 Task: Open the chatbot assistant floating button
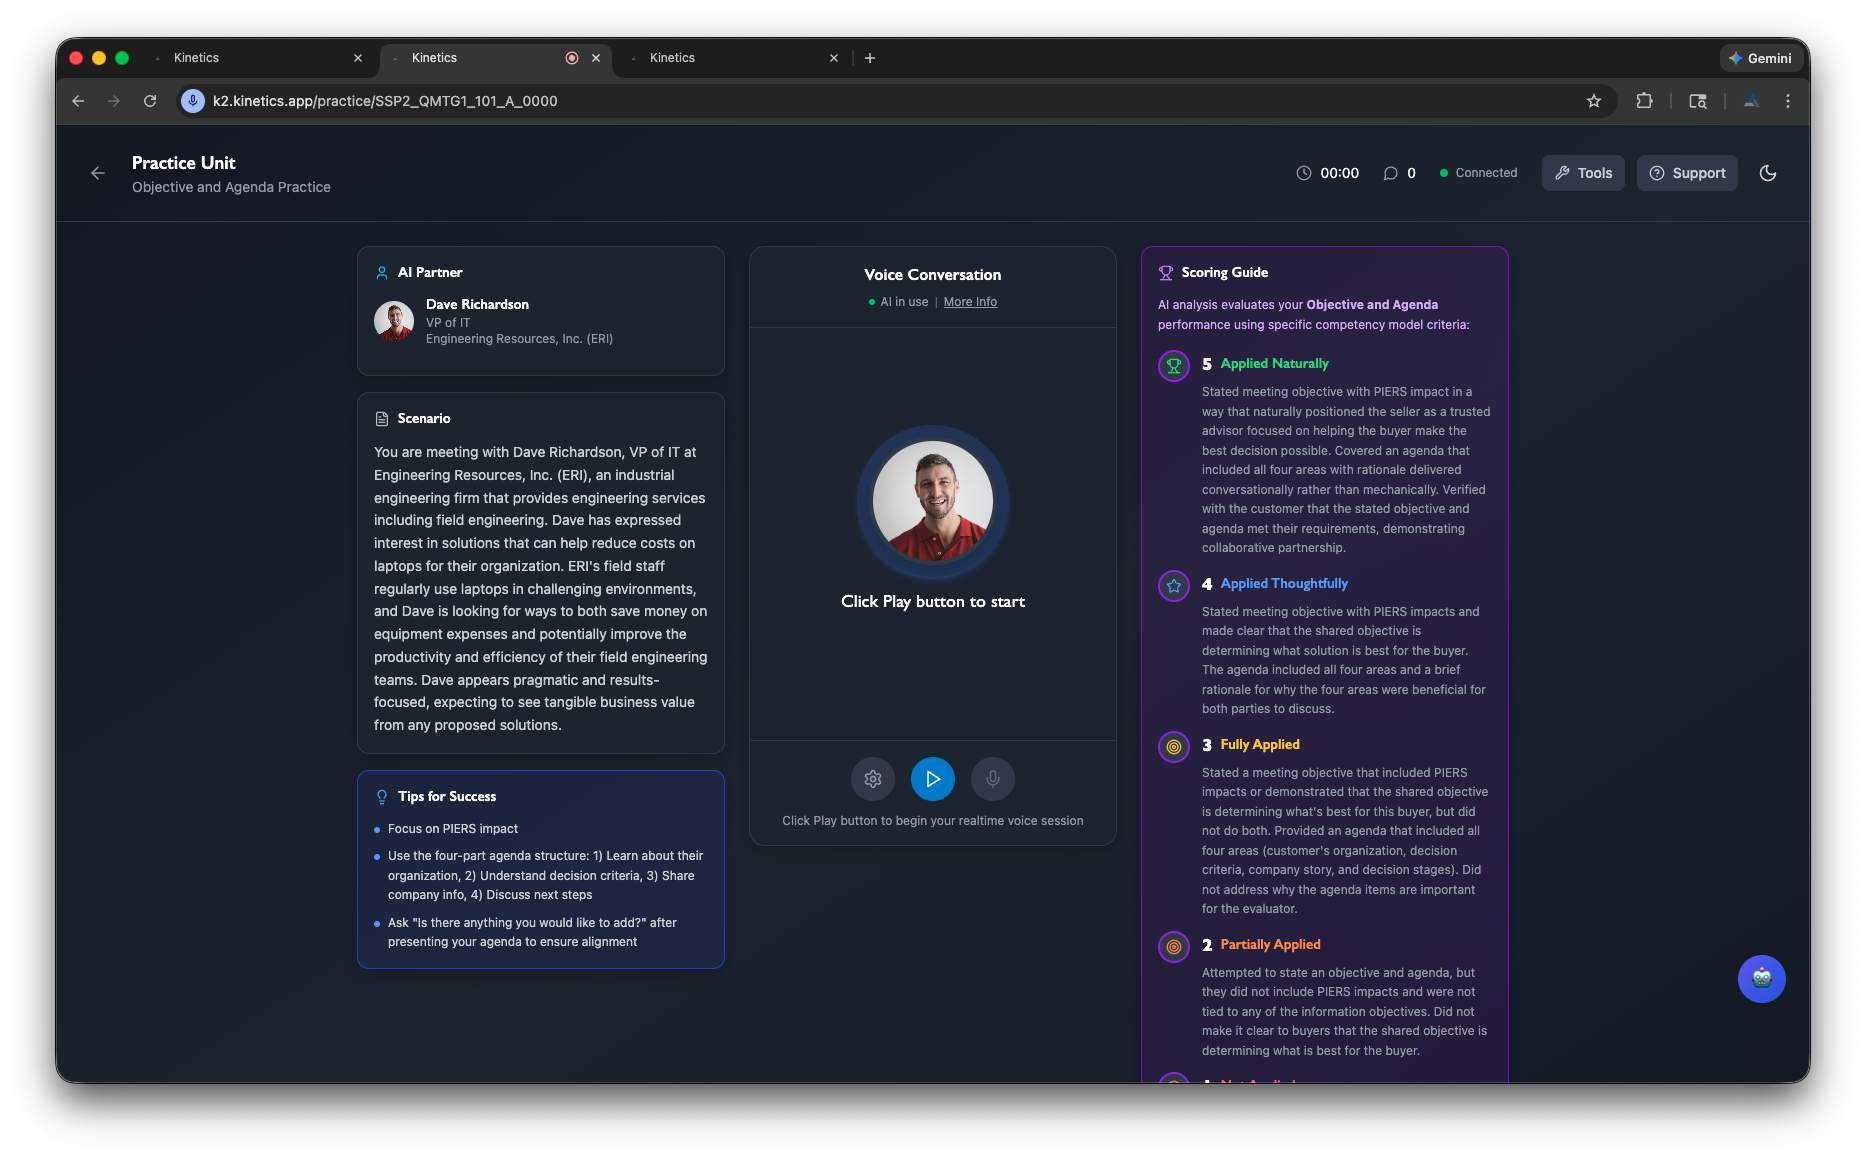pos(1761,979)
